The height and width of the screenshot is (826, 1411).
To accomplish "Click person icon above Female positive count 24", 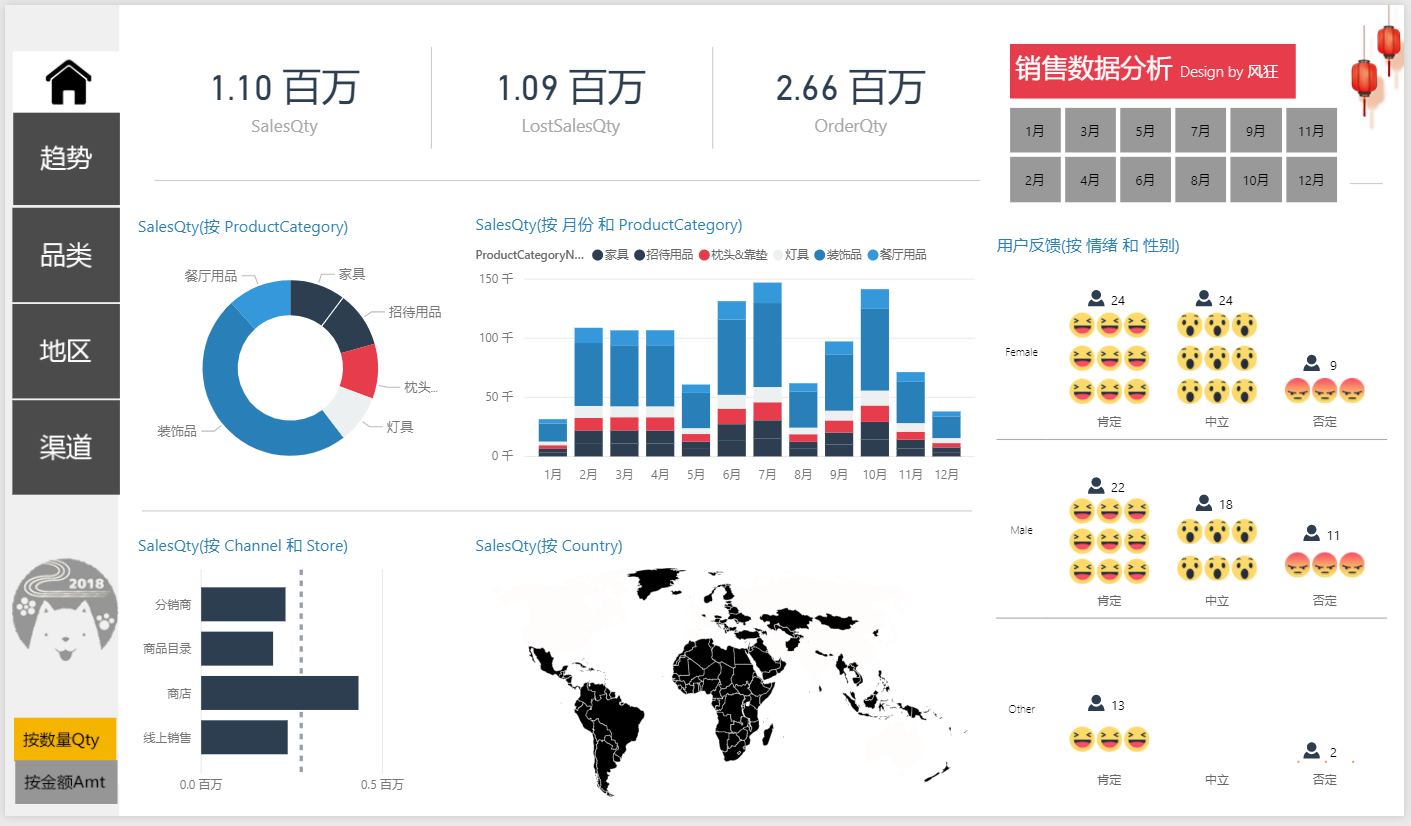I will [x=1096, y=299].
